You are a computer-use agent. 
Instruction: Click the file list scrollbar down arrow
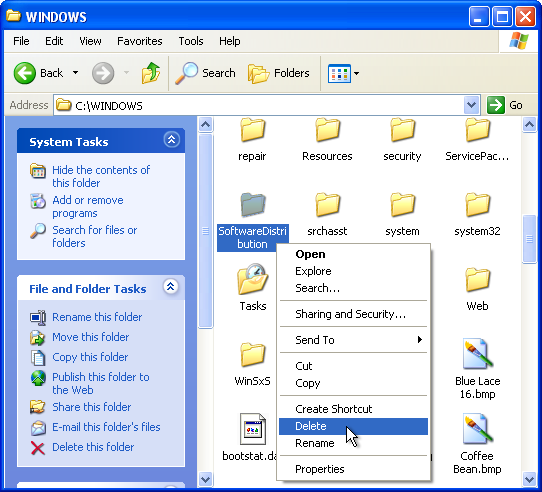pos(529,479)
